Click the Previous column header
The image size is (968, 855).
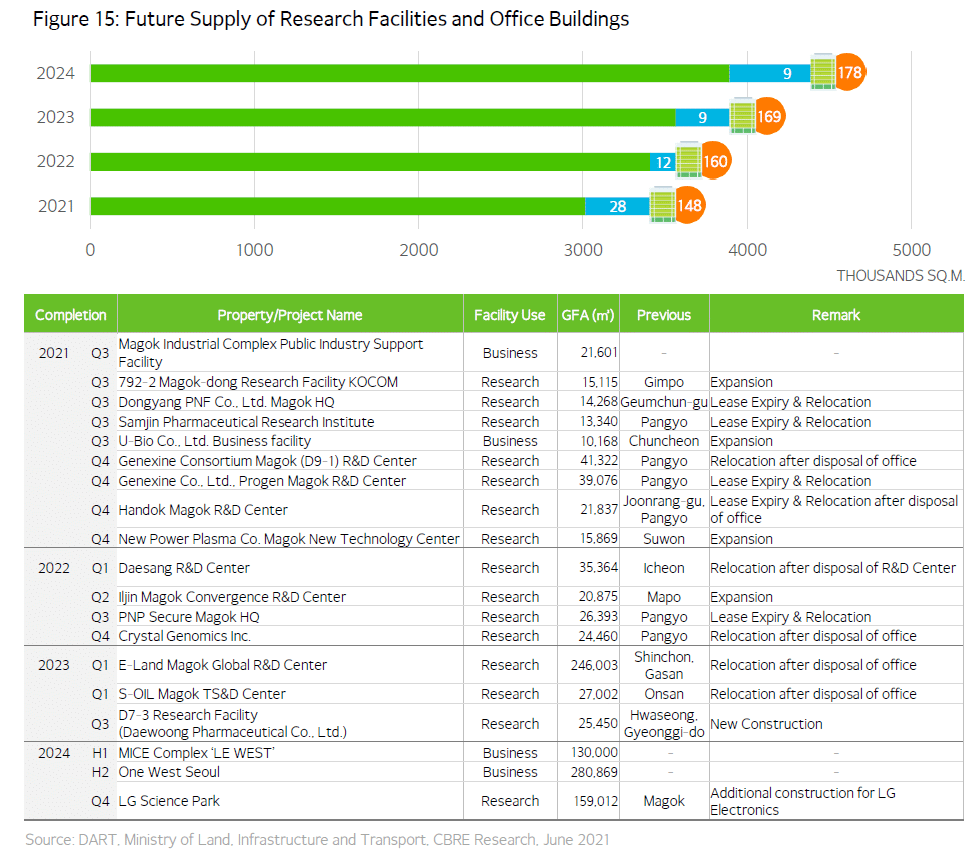(x=664, y=315)
